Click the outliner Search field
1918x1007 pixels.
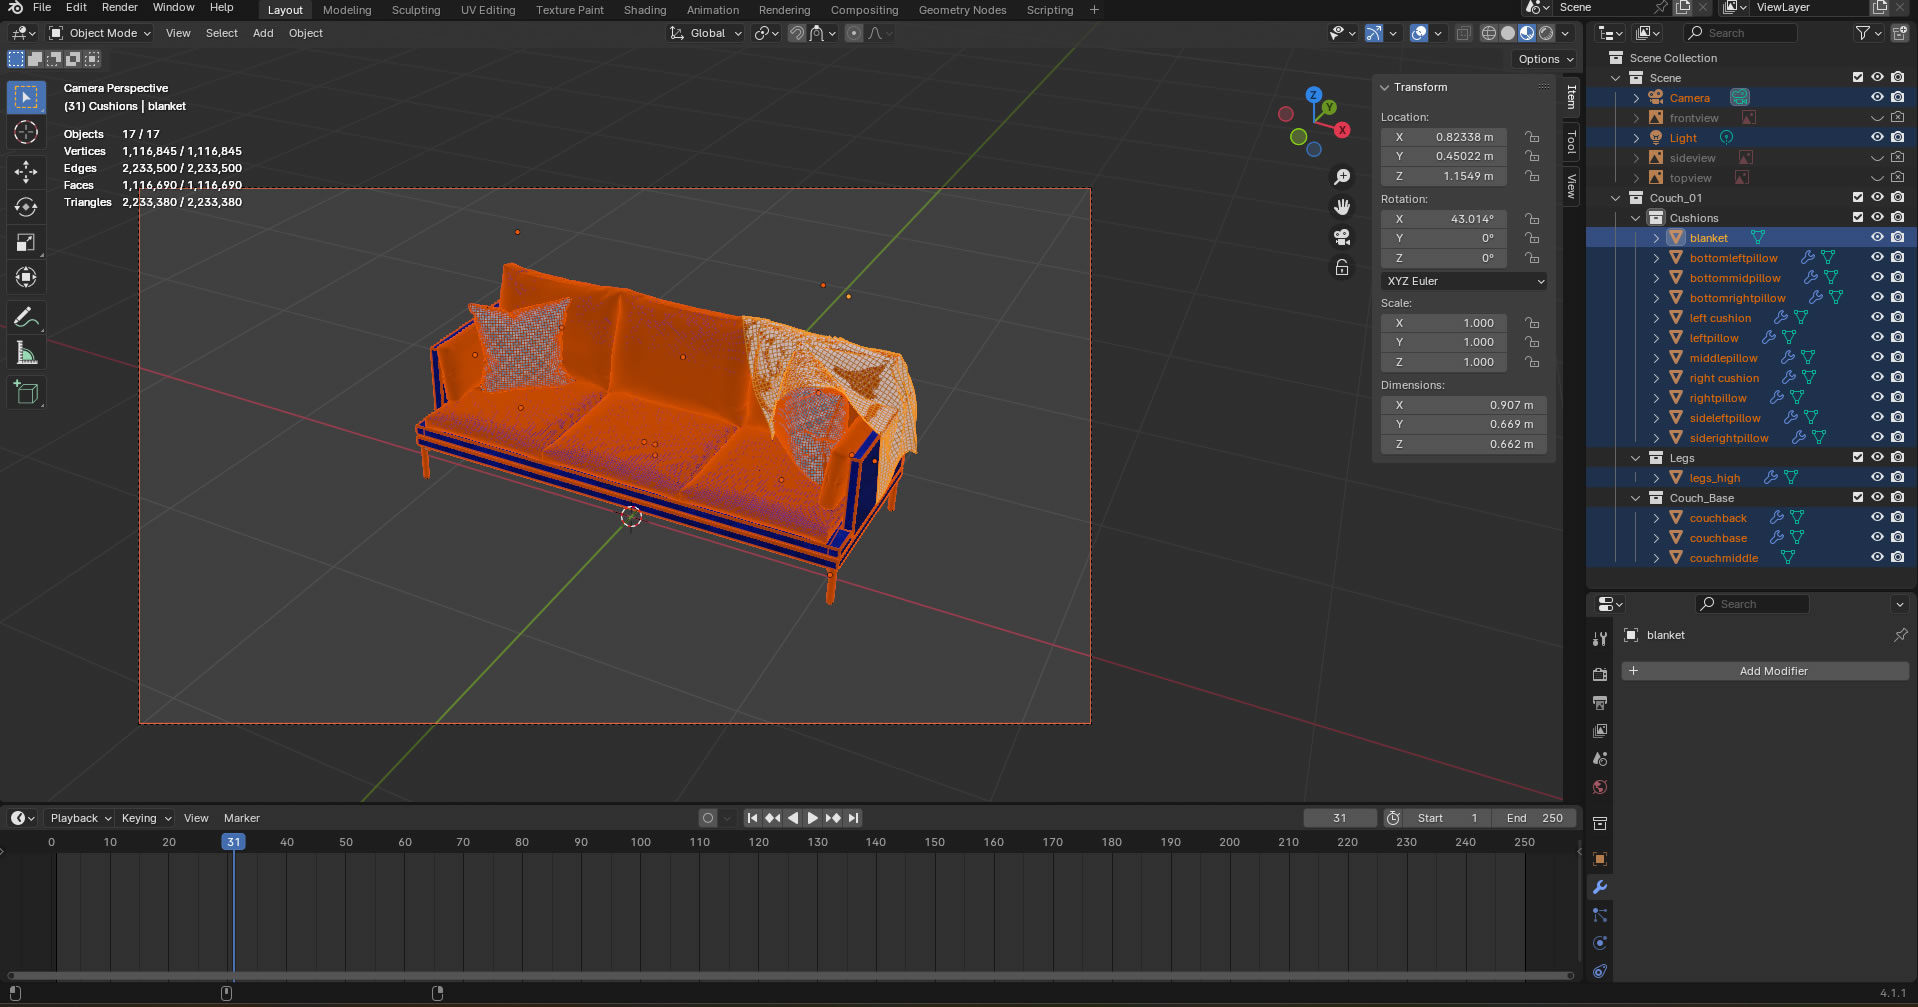[1740, 33]
